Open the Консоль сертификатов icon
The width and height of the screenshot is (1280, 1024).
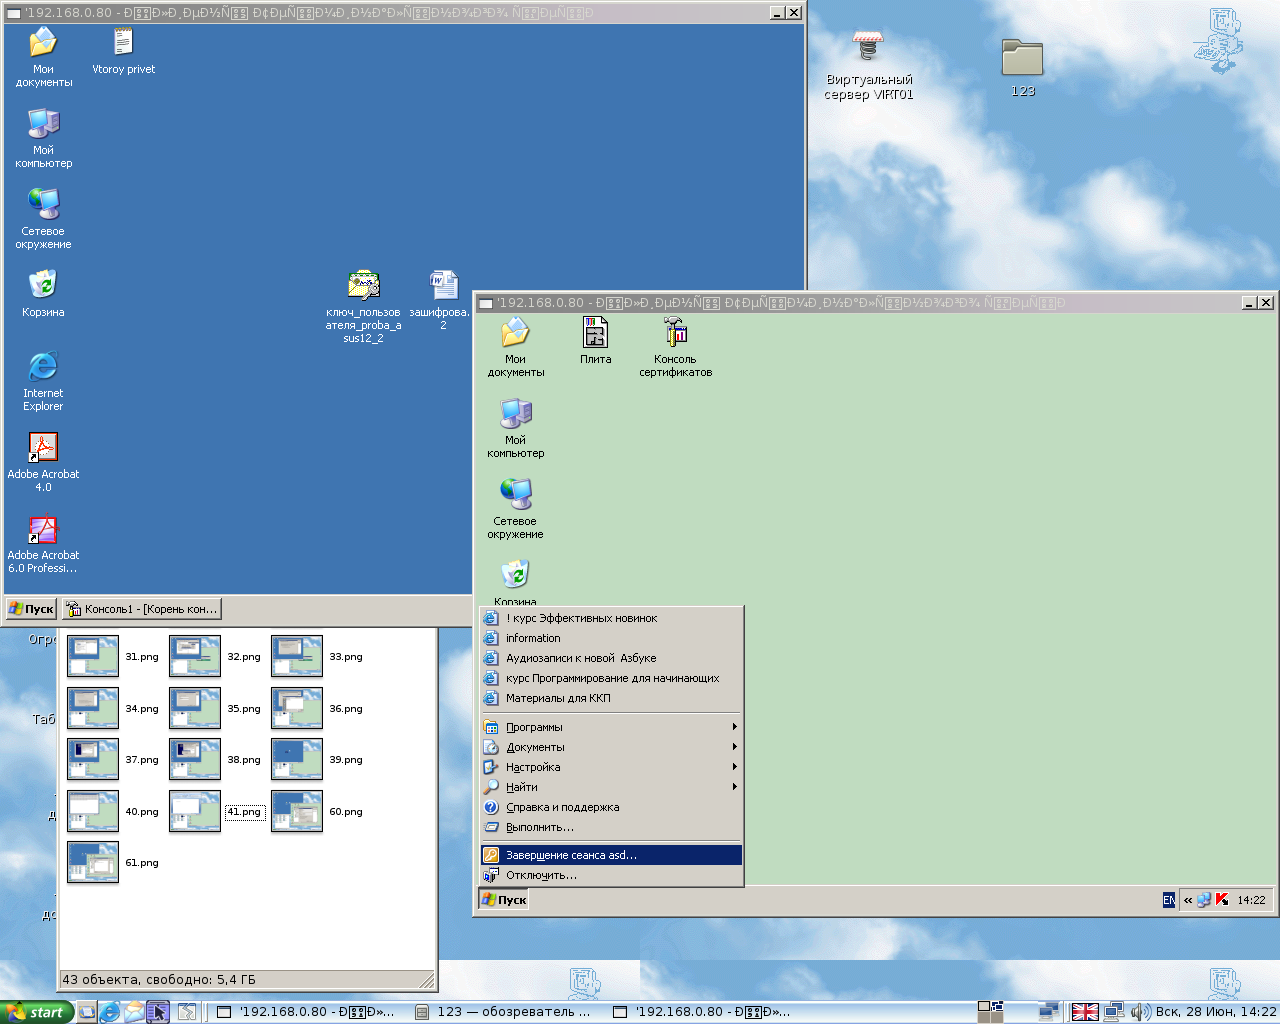tap(675, 333)
